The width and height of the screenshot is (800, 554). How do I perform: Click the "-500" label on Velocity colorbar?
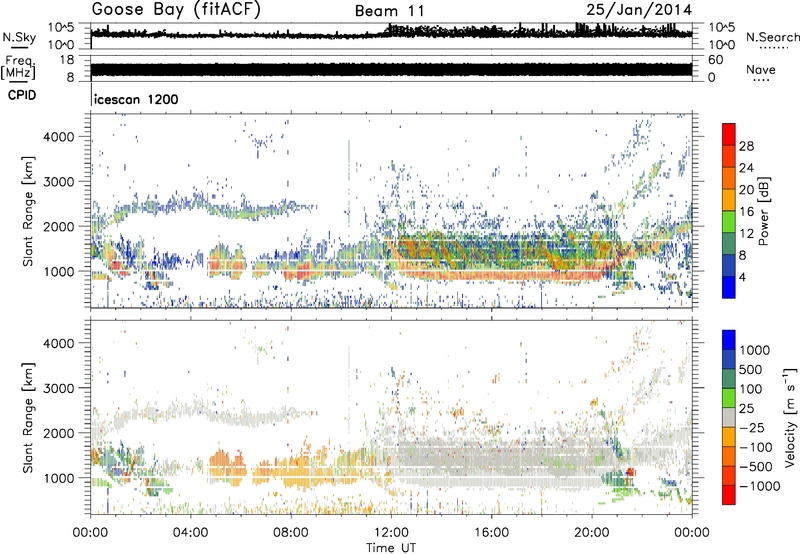click(x=756, y=467)
